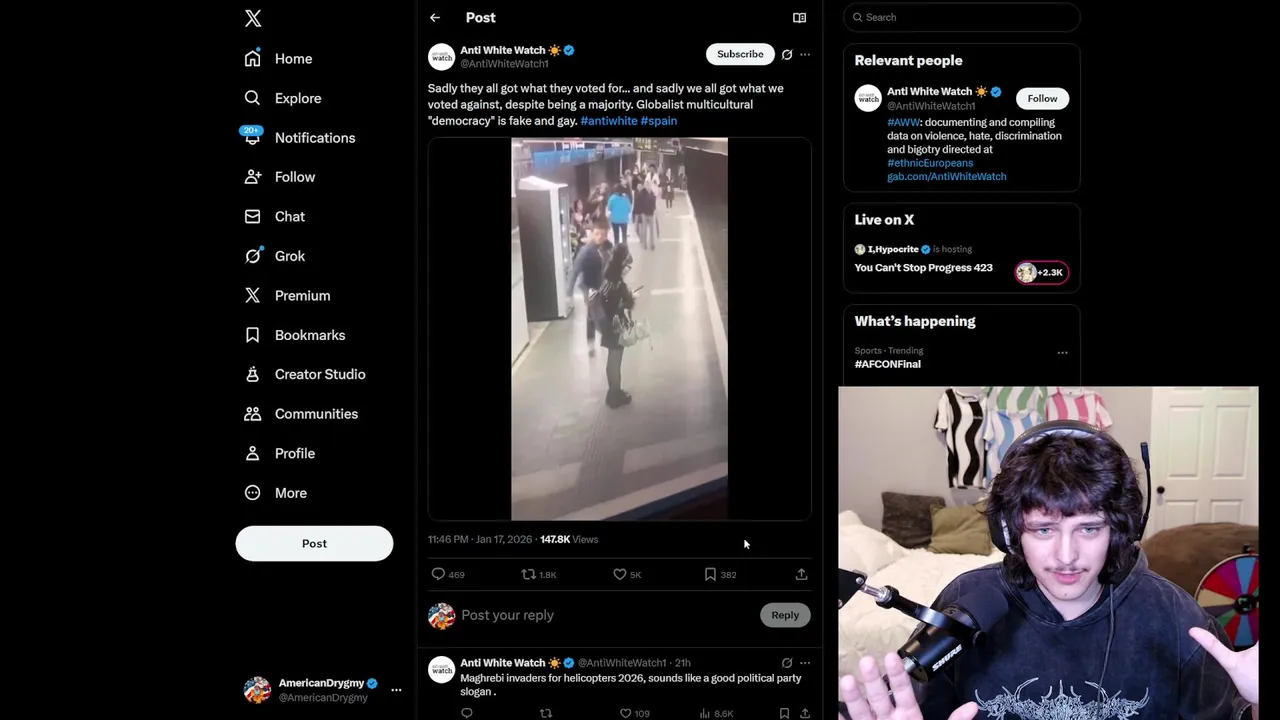Like the reply with 109 likes
This screenshot has height=720, width=1280.
point(634,713)
